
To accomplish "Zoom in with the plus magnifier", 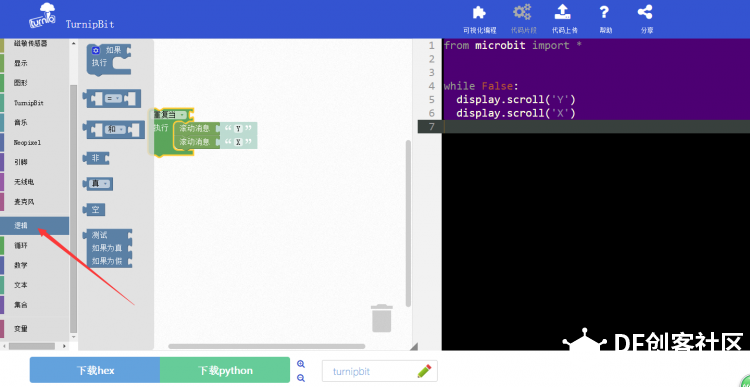I will 301,364.
